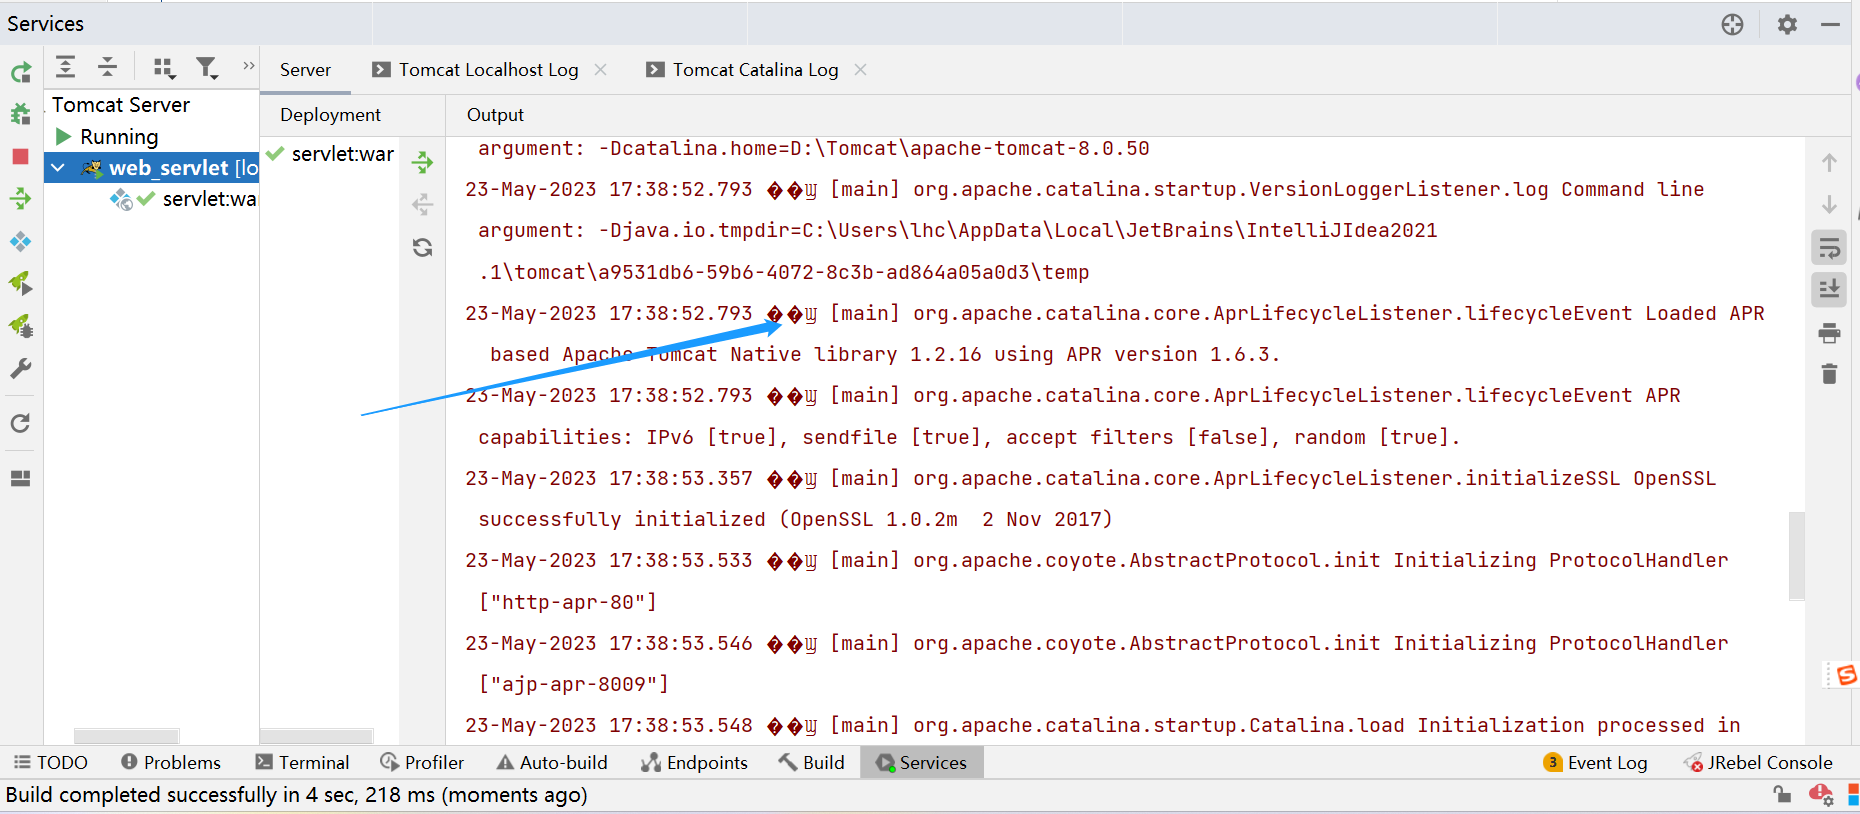Click the red error indicator icon

[1820, 795]
